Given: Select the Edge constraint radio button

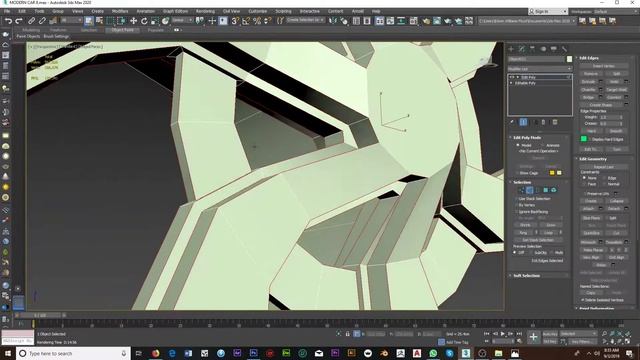Looking at the screenshot, I should tap(604, 178).
